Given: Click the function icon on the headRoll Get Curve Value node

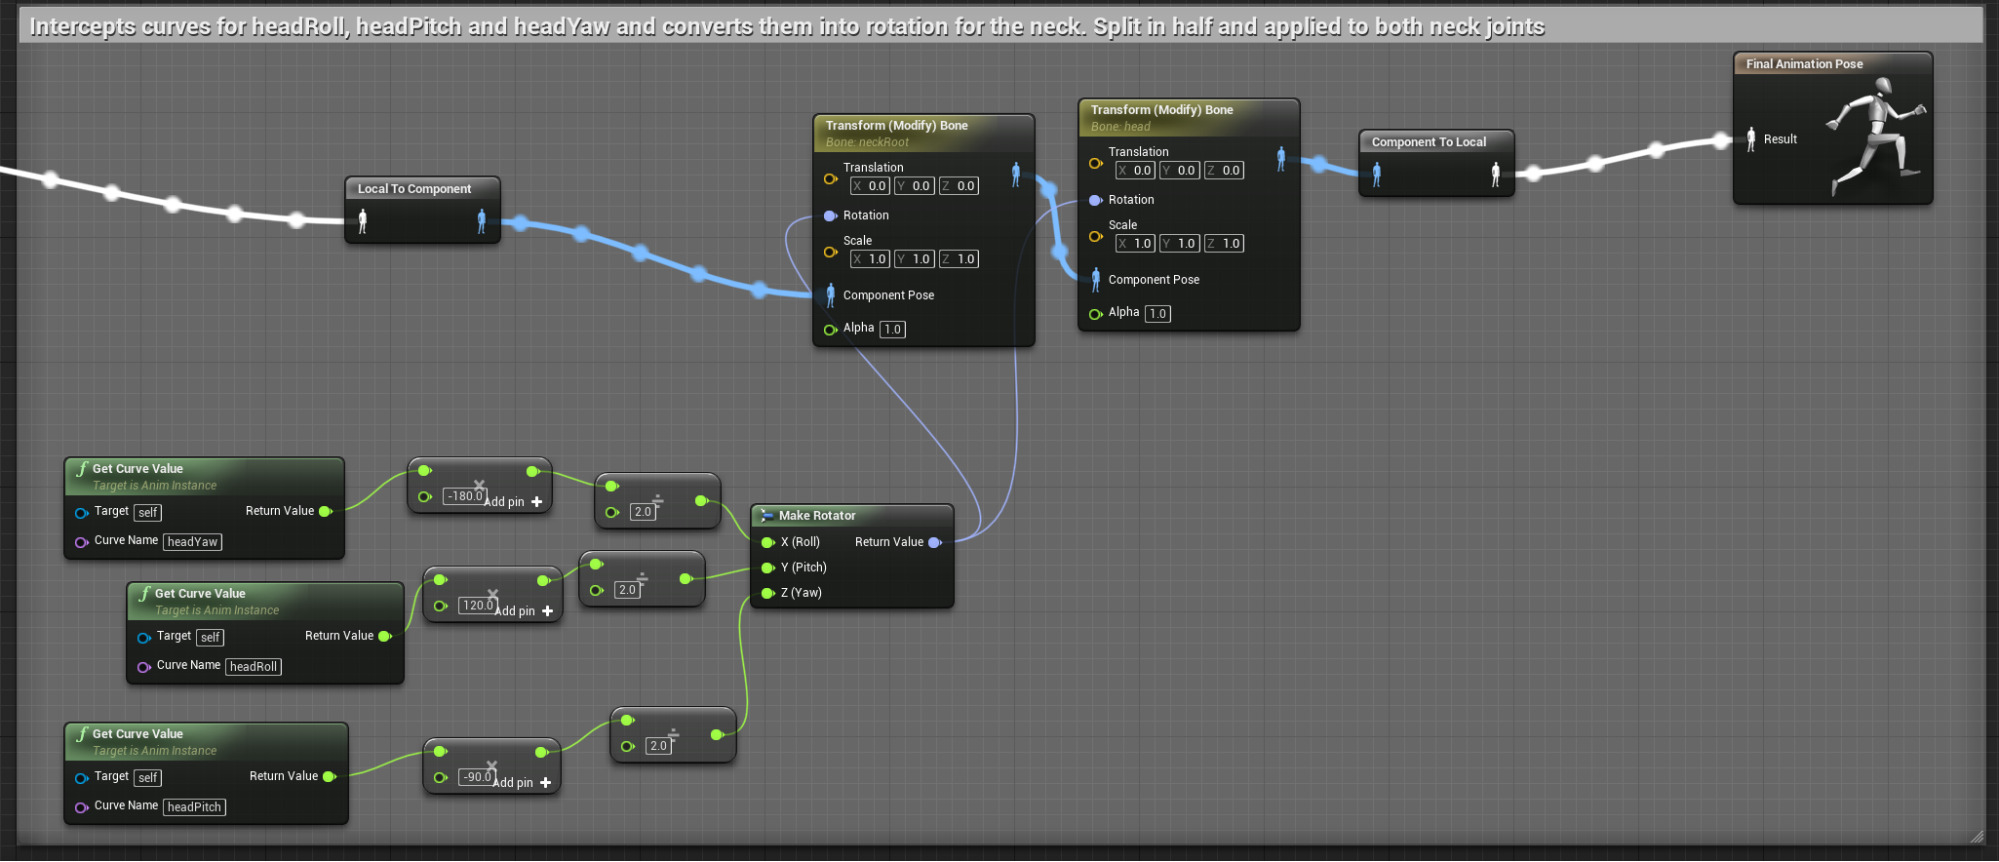Looking at the screenshot, I should (x=144, y=594).
